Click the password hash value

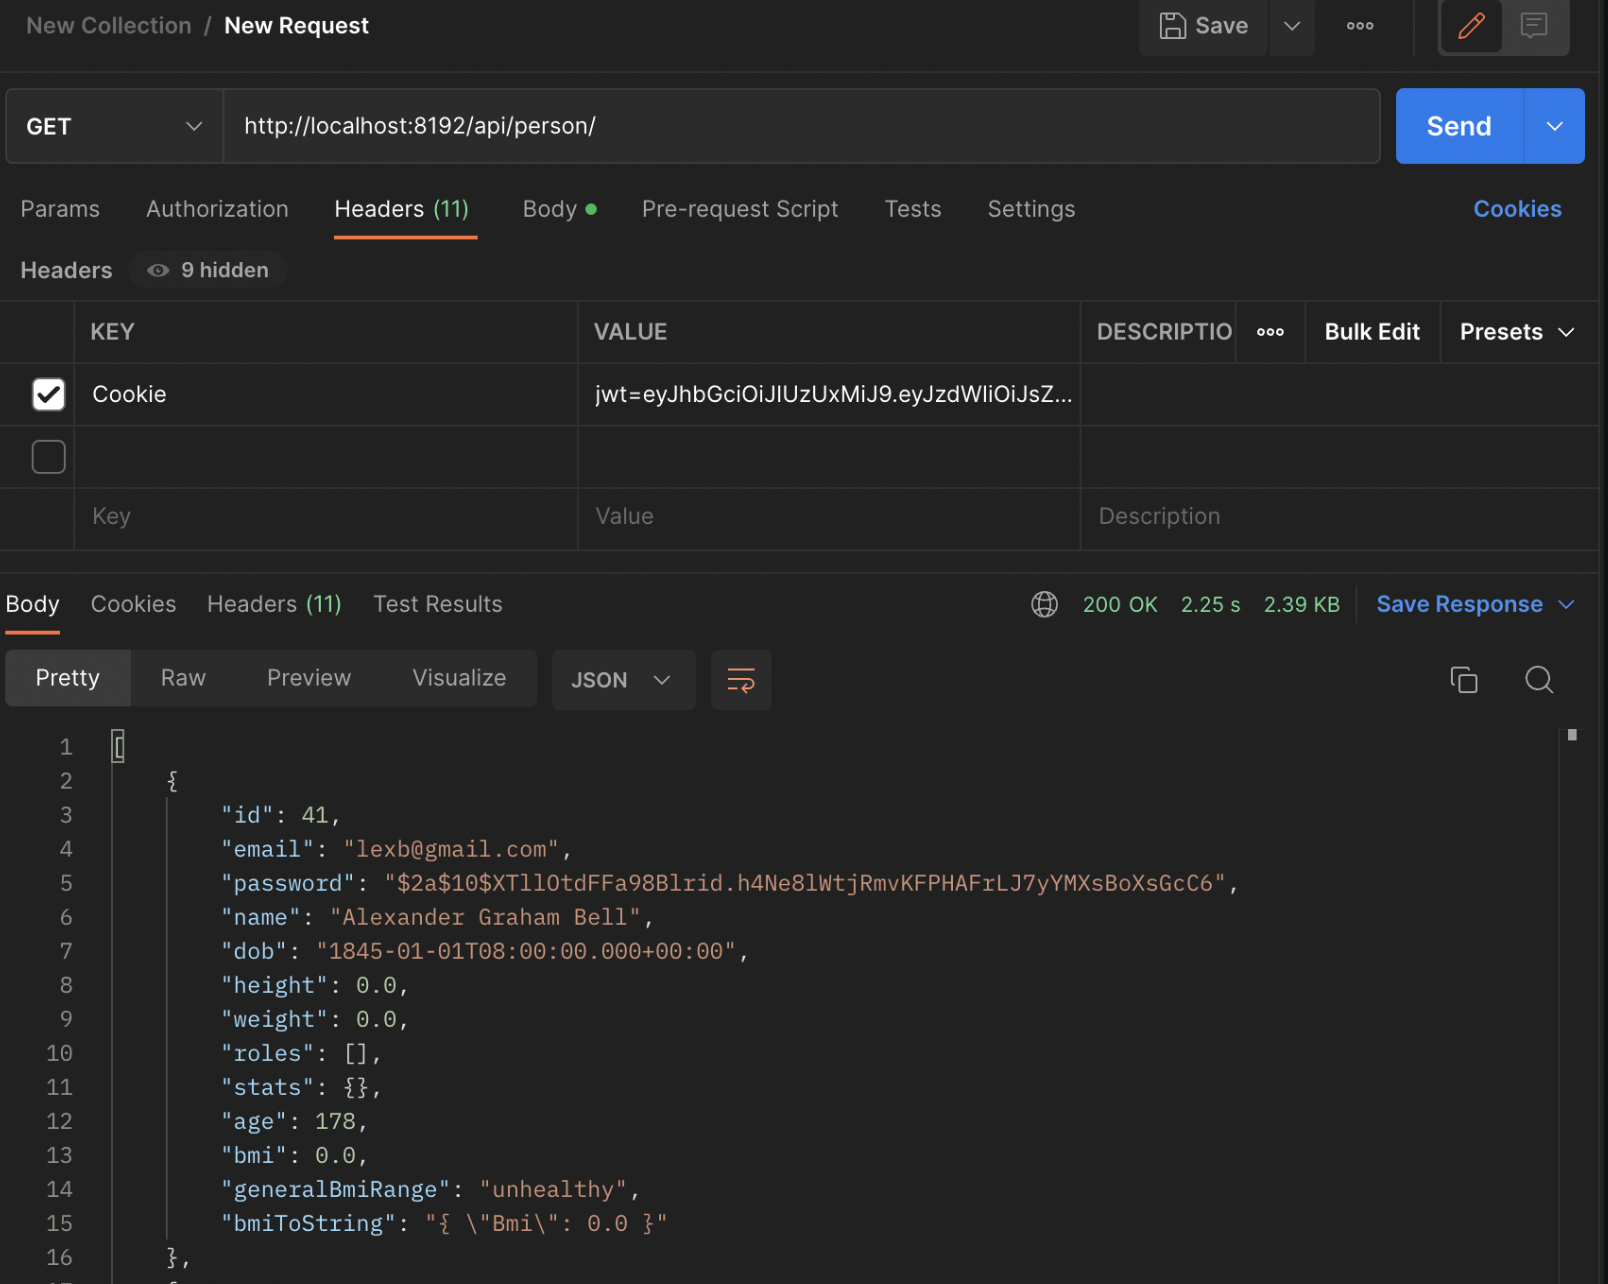[x=804, y=883]
